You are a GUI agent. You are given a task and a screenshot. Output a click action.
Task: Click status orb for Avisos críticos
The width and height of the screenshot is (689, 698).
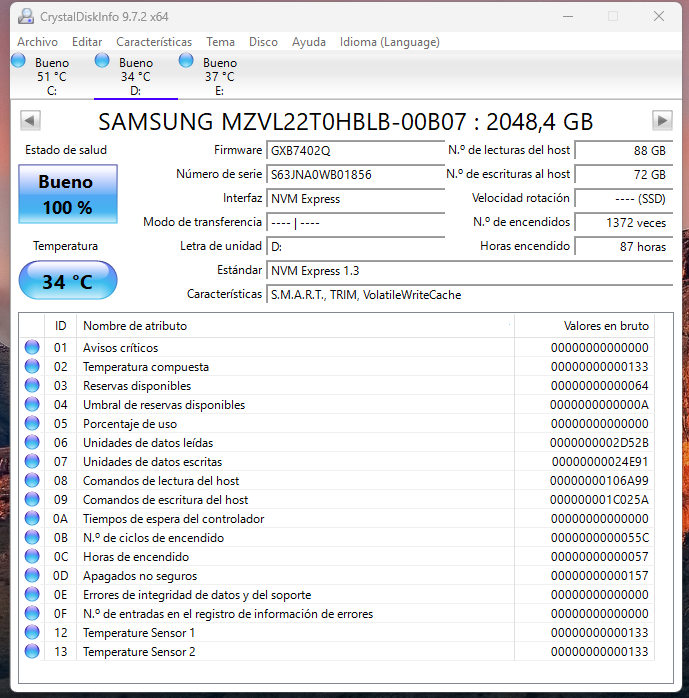pos(32,348)
